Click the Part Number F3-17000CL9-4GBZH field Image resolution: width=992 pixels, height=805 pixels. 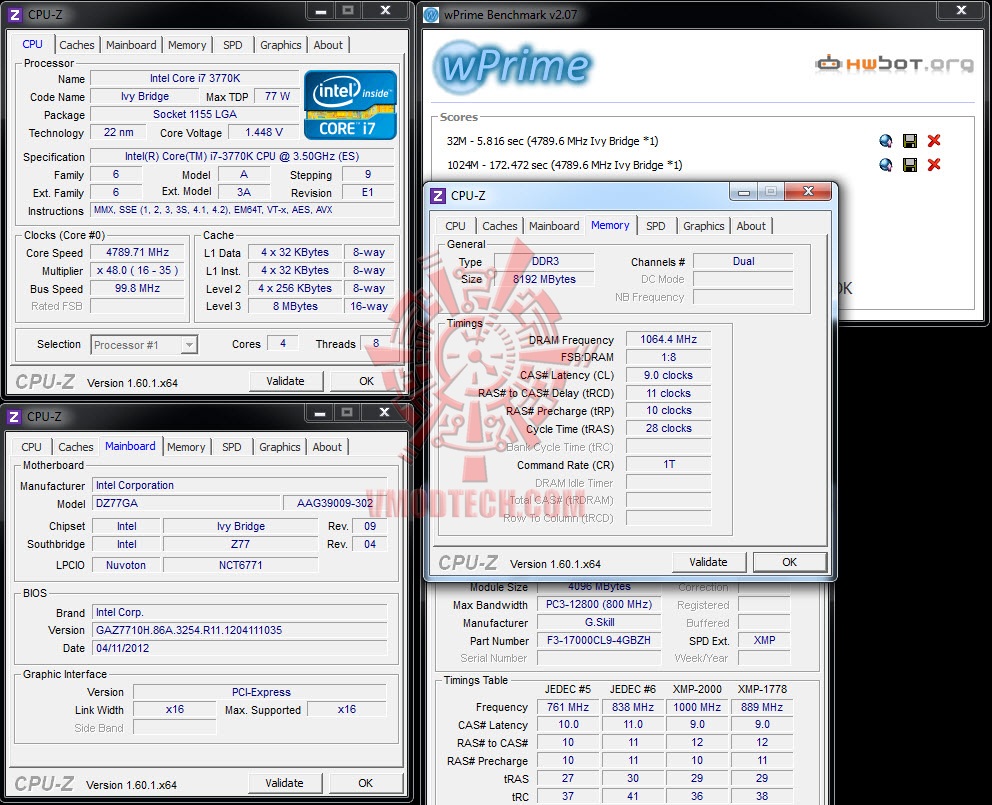598,640
